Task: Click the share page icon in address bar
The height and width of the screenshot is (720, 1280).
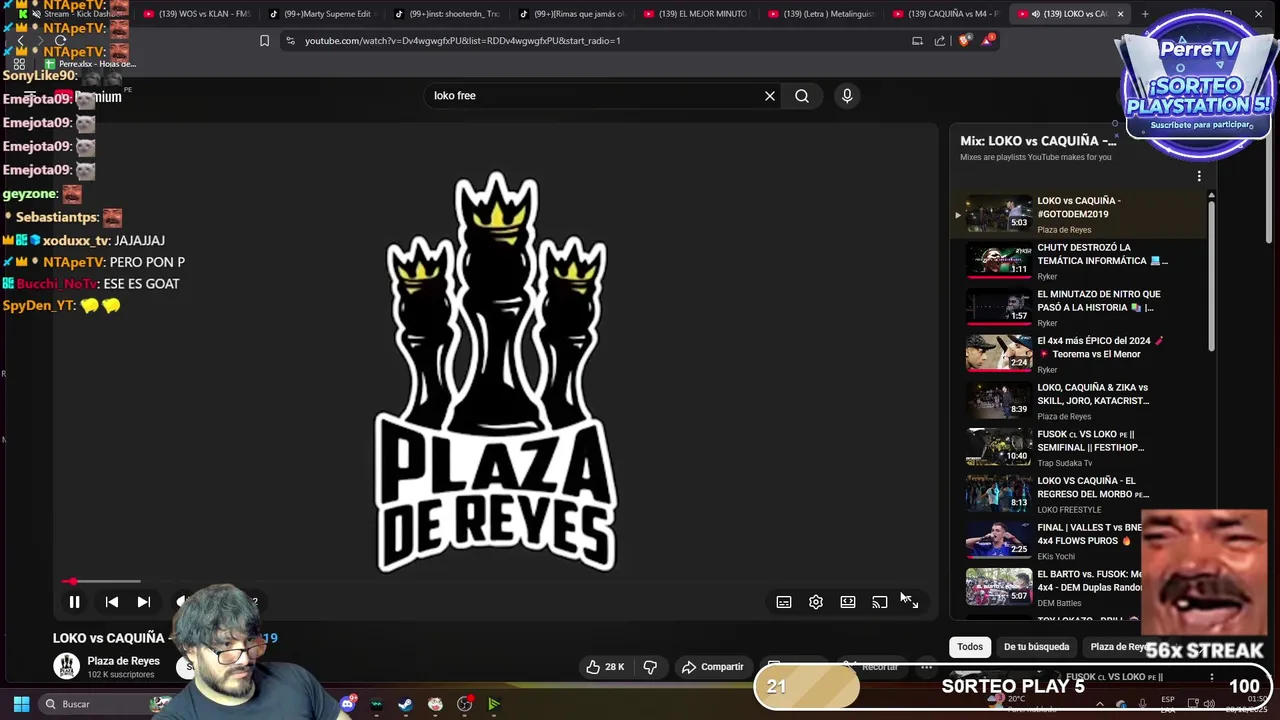Action: click(x=940, y=41)
